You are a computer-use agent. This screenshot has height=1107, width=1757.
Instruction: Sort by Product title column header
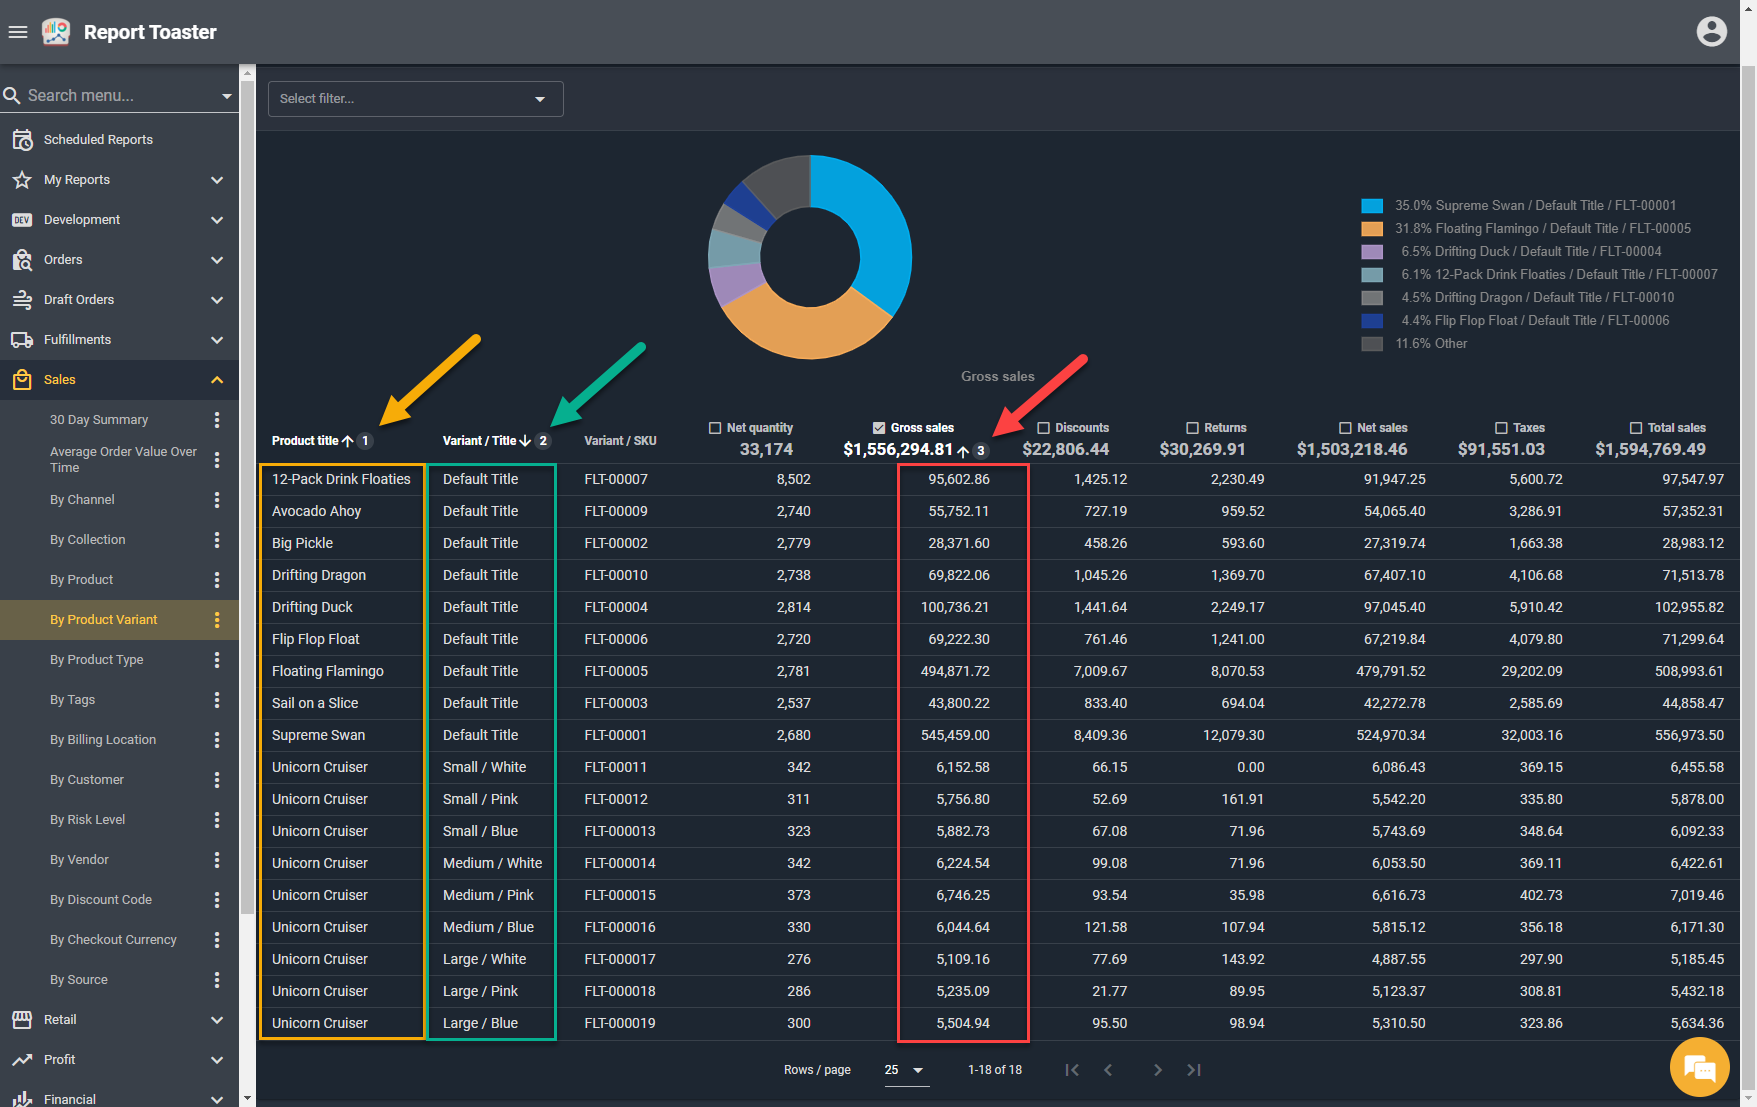(x=305, y=441)
